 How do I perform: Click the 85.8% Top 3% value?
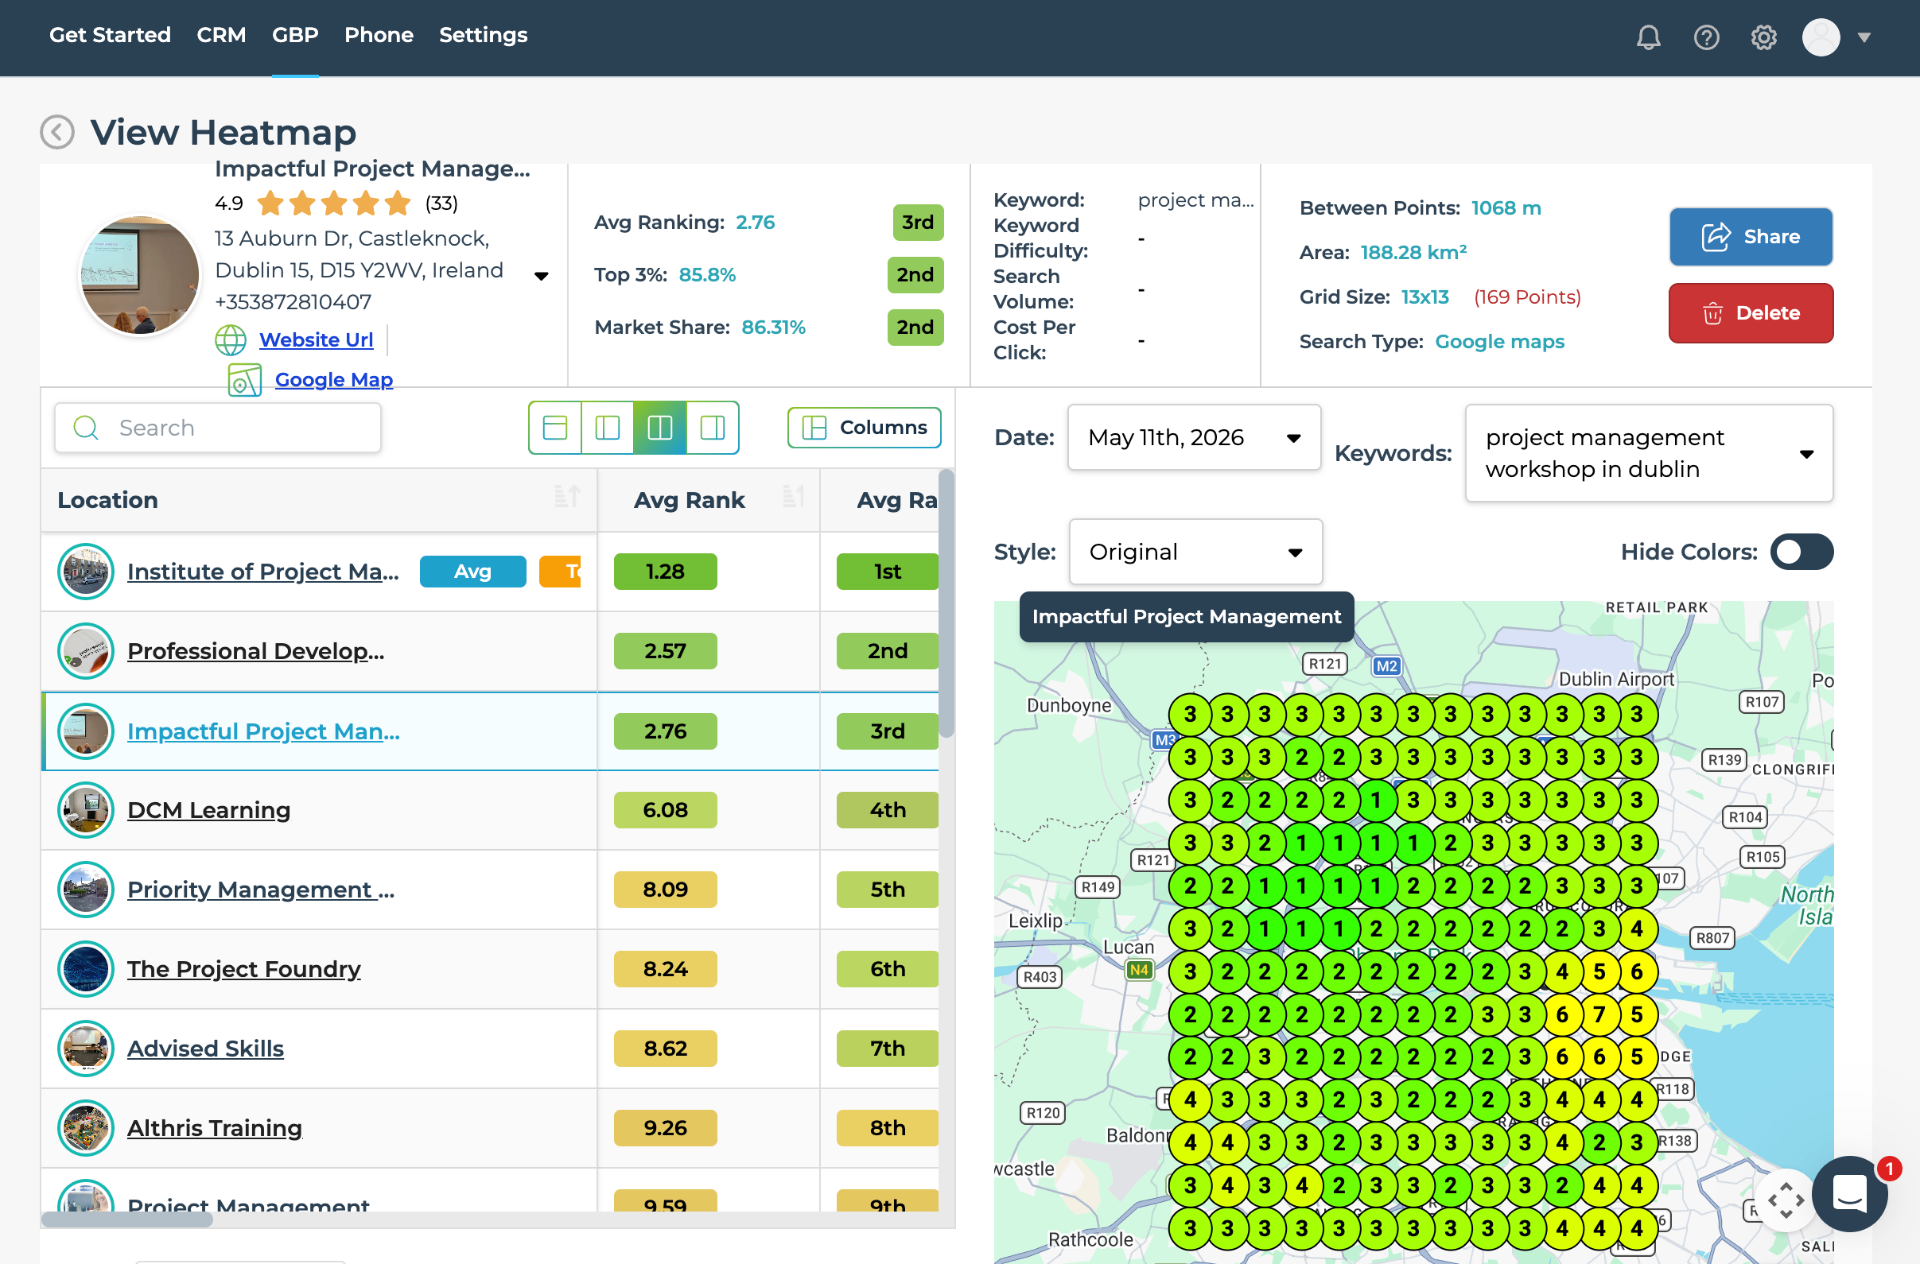pos(707,275)
